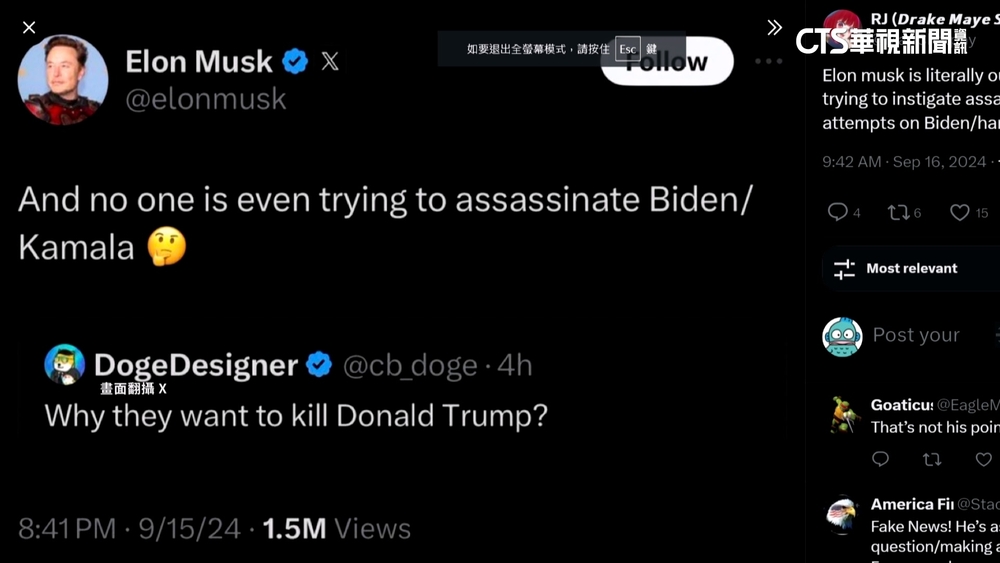Reply to RJ's post via comment icon
1000x563 pixels.
click(x=838, y=212)
